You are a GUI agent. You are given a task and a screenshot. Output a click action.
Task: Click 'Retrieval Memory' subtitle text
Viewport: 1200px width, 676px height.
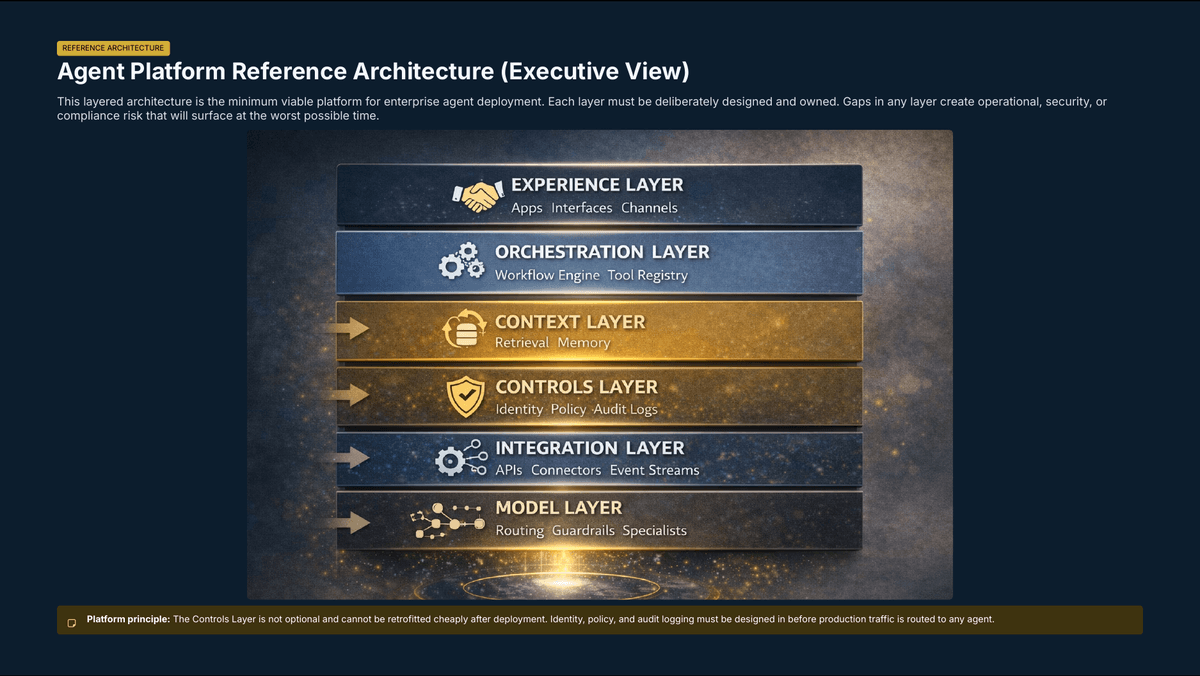552,343
